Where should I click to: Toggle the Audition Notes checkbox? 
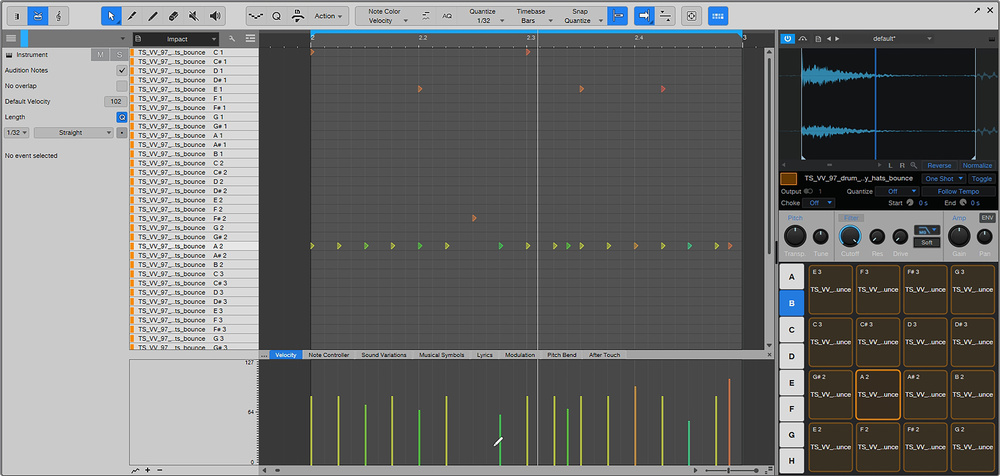point(121,71)
